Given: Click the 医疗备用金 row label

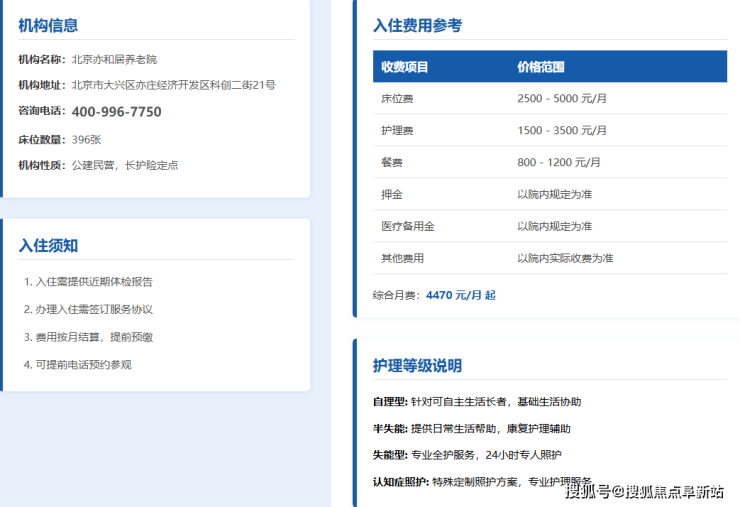Looking at the screenshot, I should tap(408, 227).
